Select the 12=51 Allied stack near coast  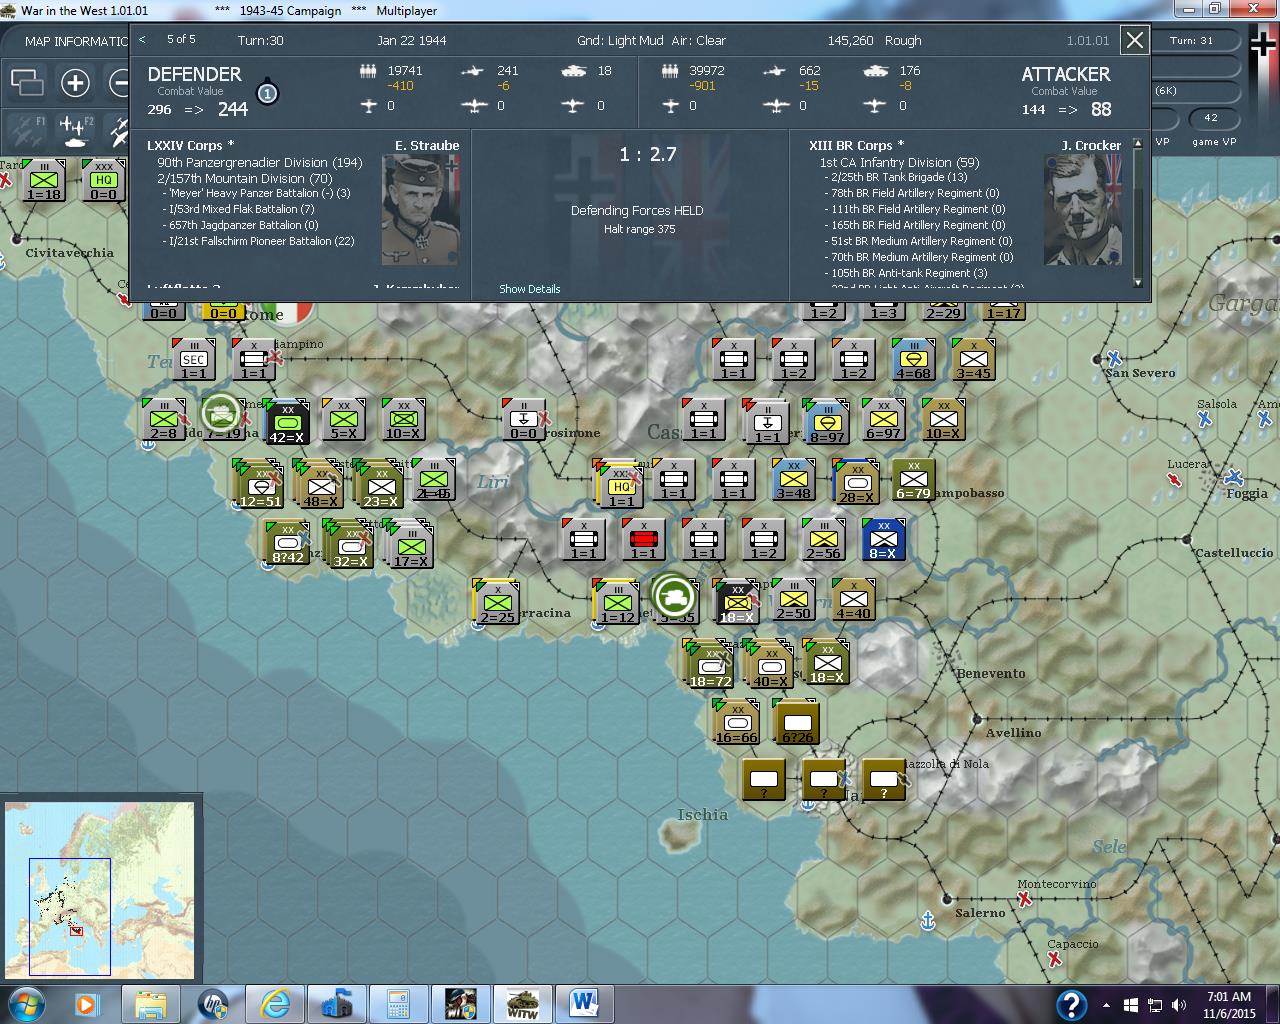tap(259, 484)
